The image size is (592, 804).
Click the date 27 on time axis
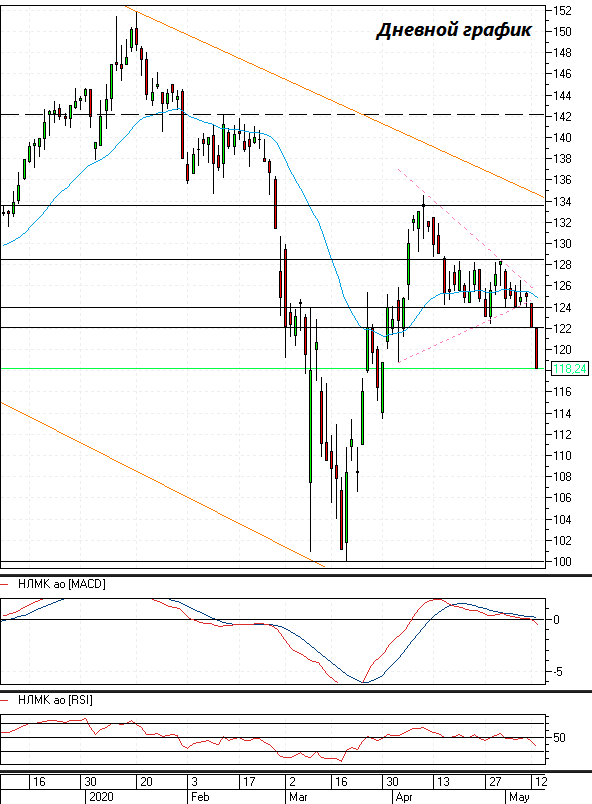pos(495,782)
